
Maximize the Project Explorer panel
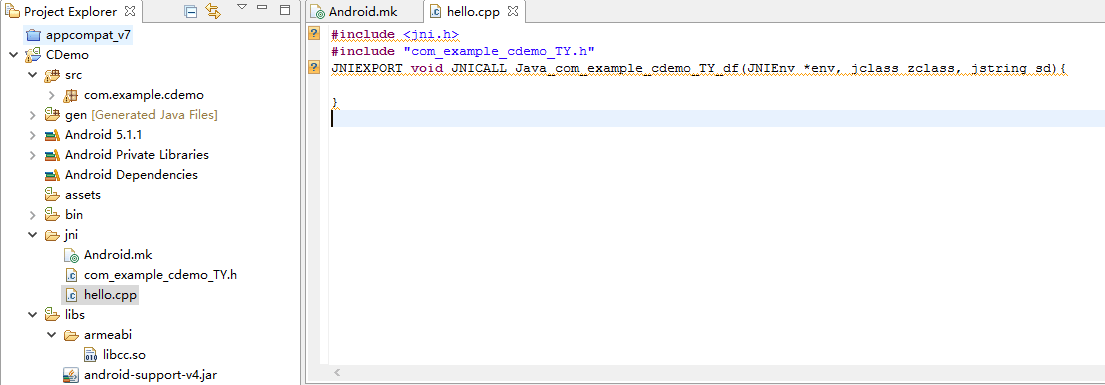tap(285, 10)
